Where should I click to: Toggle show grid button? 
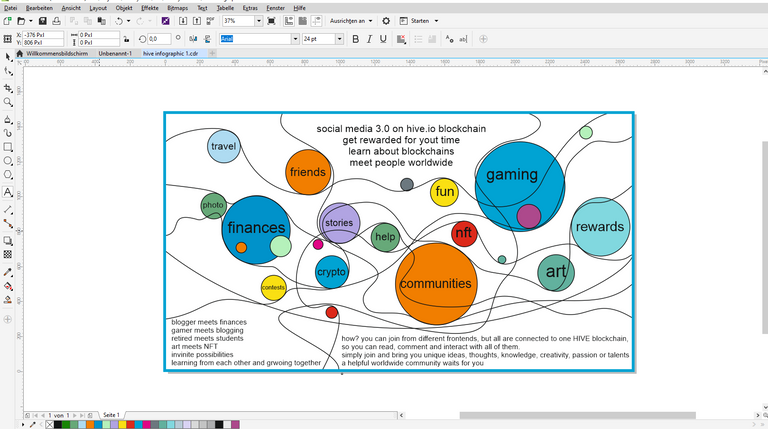pyautogui.click(x=303, y=21)
